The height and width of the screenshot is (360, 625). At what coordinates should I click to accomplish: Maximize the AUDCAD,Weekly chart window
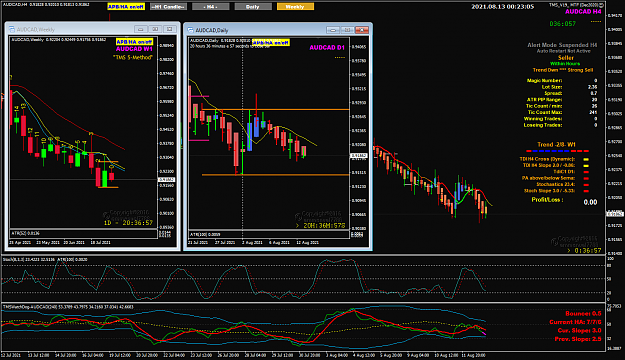[x=155, y=29]
